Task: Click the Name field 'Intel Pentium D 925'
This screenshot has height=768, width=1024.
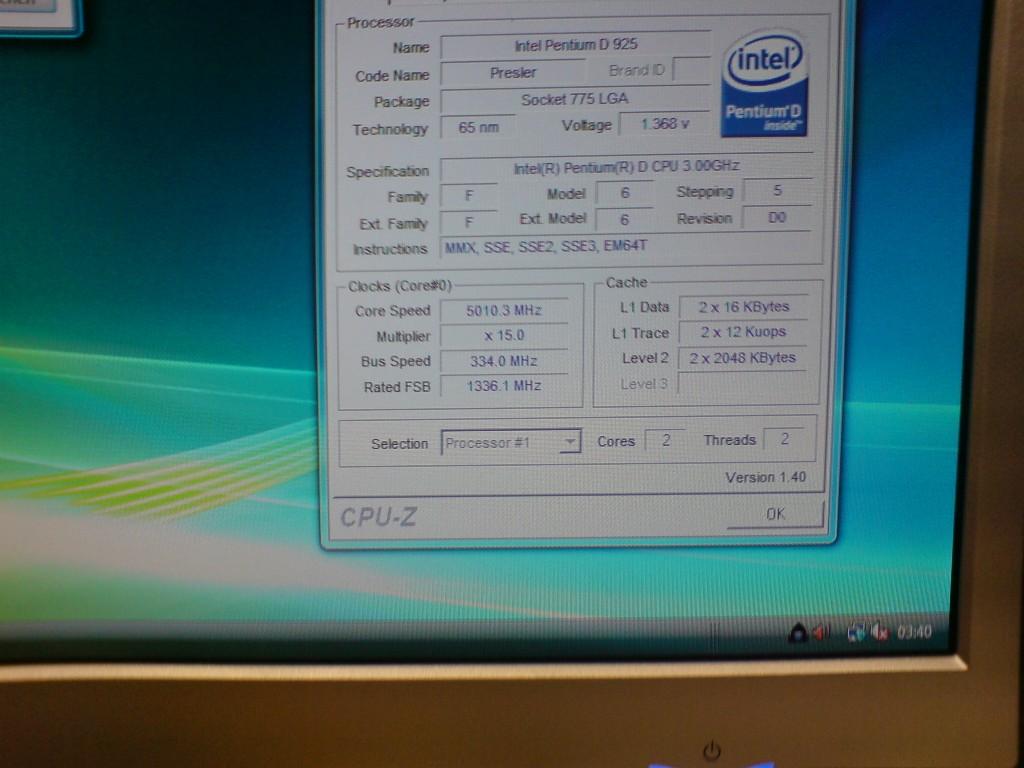Action: [575, 45]
